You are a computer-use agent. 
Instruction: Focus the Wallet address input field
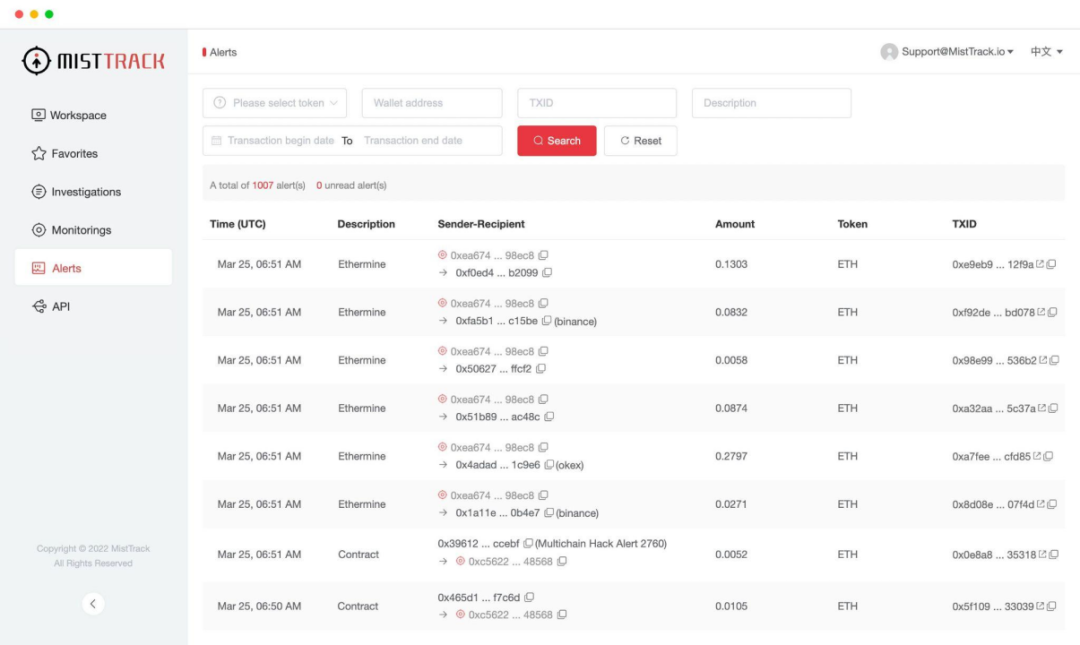(431, 103)
